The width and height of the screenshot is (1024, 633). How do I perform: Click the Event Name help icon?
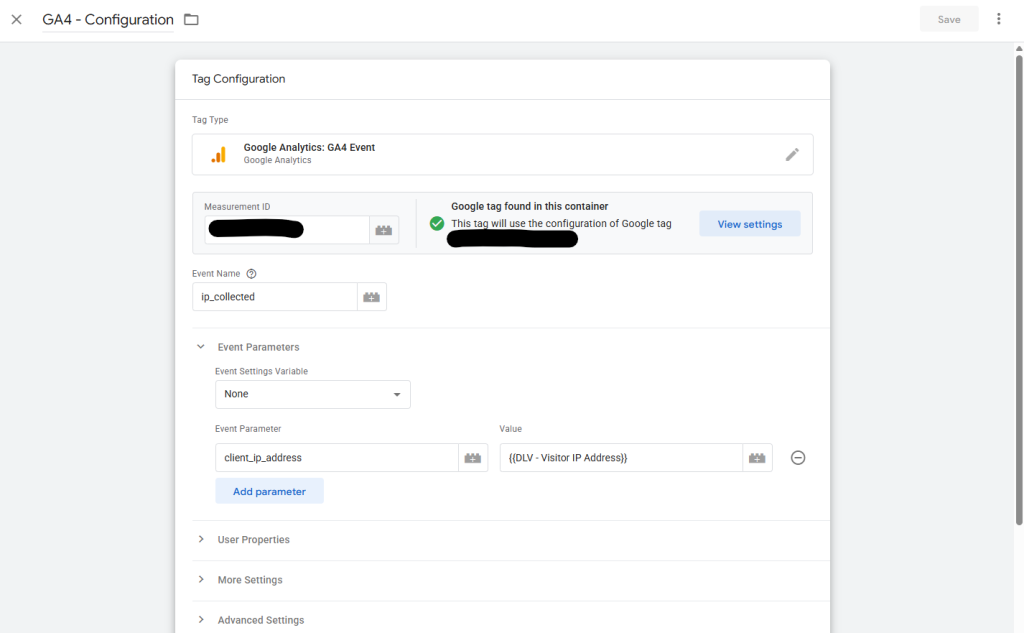point(251,273)
